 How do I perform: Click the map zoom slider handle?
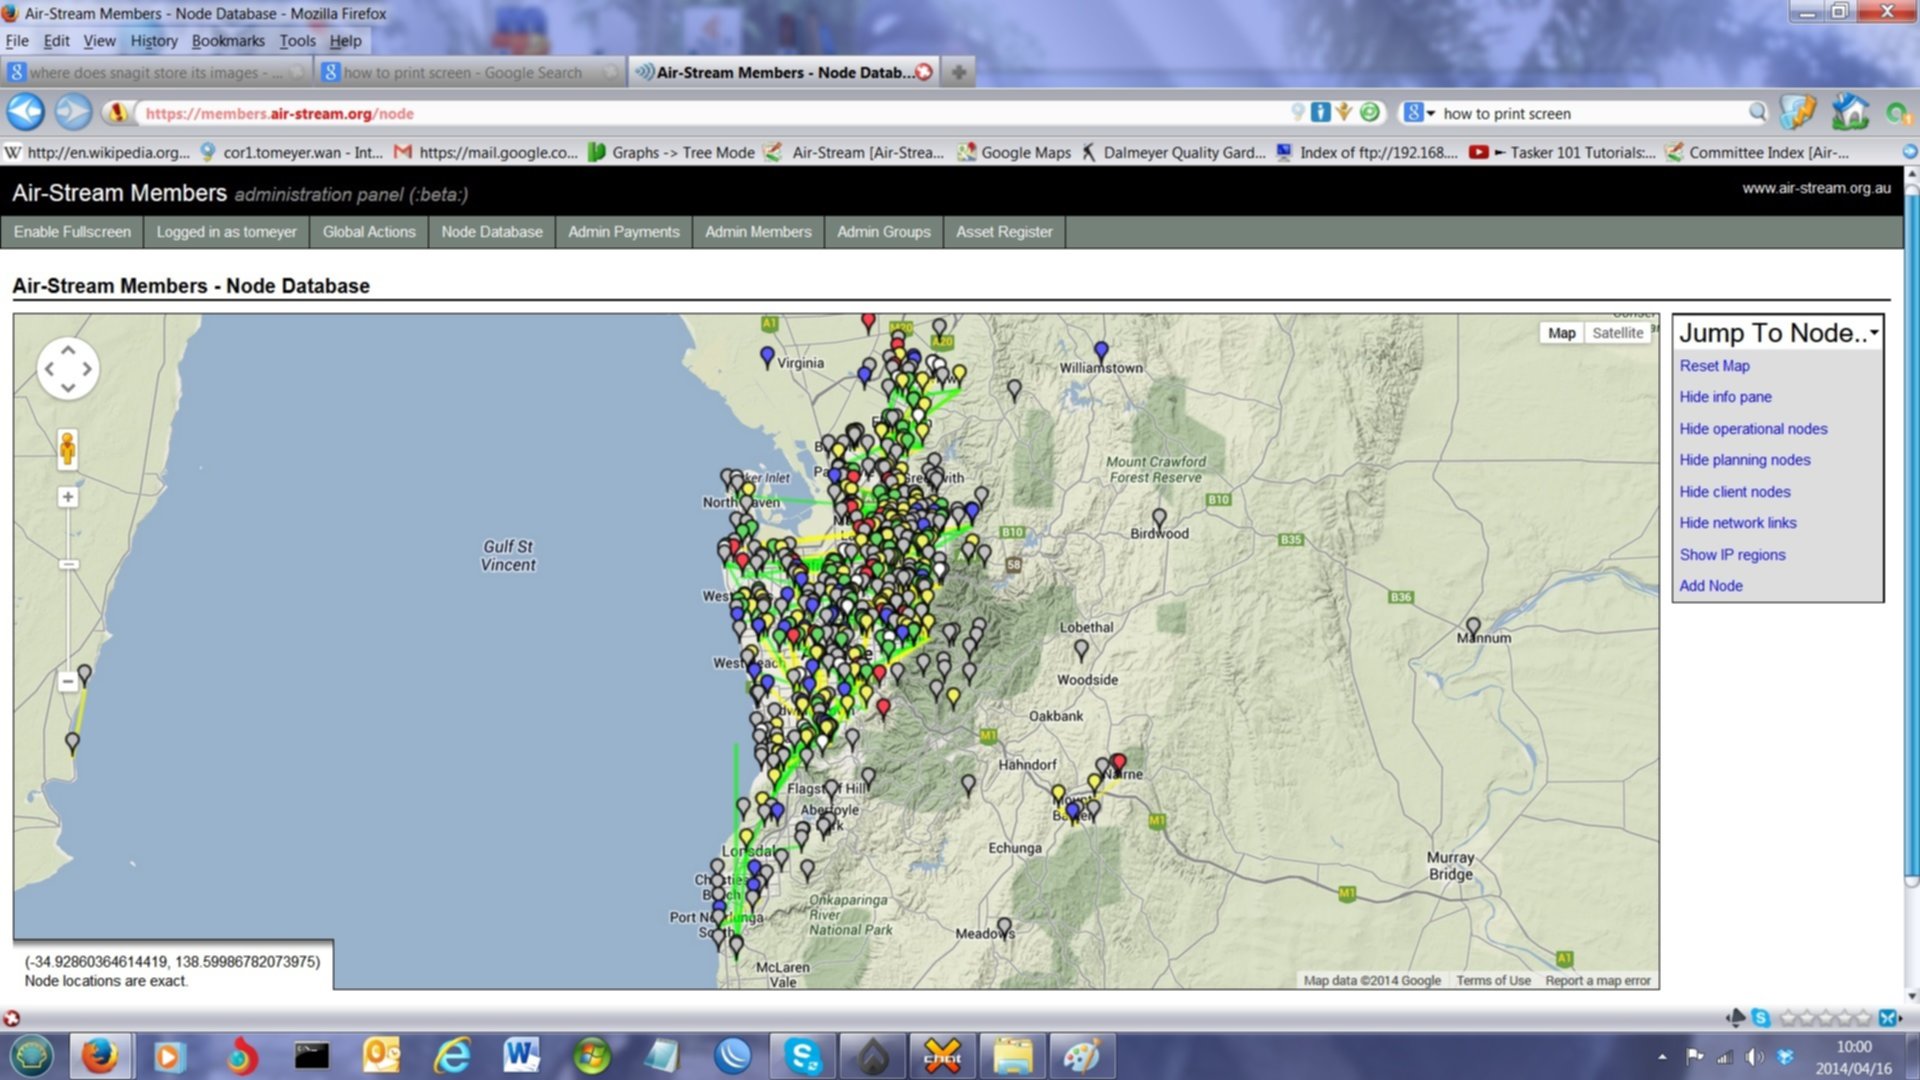tap(68, 565)
